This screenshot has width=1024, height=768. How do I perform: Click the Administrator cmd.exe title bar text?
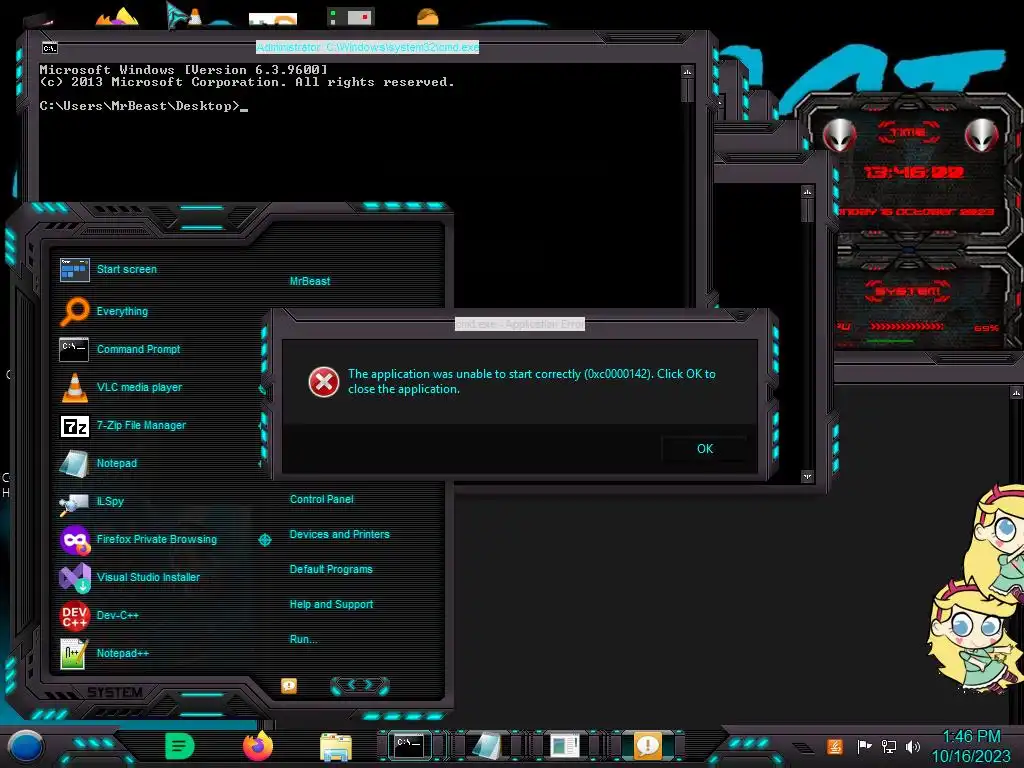(368, 47)
